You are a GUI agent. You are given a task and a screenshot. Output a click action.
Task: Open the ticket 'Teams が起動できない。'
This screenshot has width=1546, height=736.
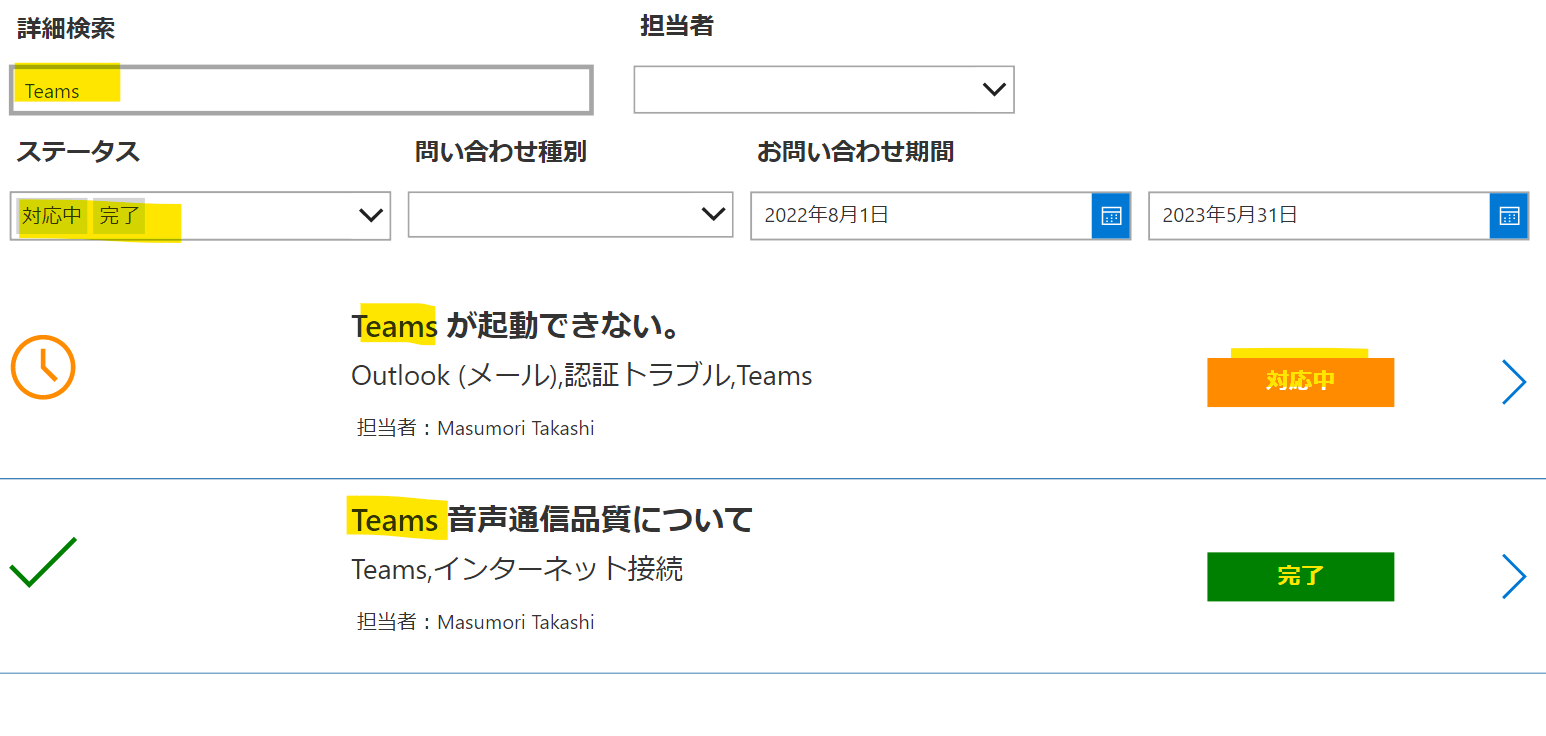point(516,326)
